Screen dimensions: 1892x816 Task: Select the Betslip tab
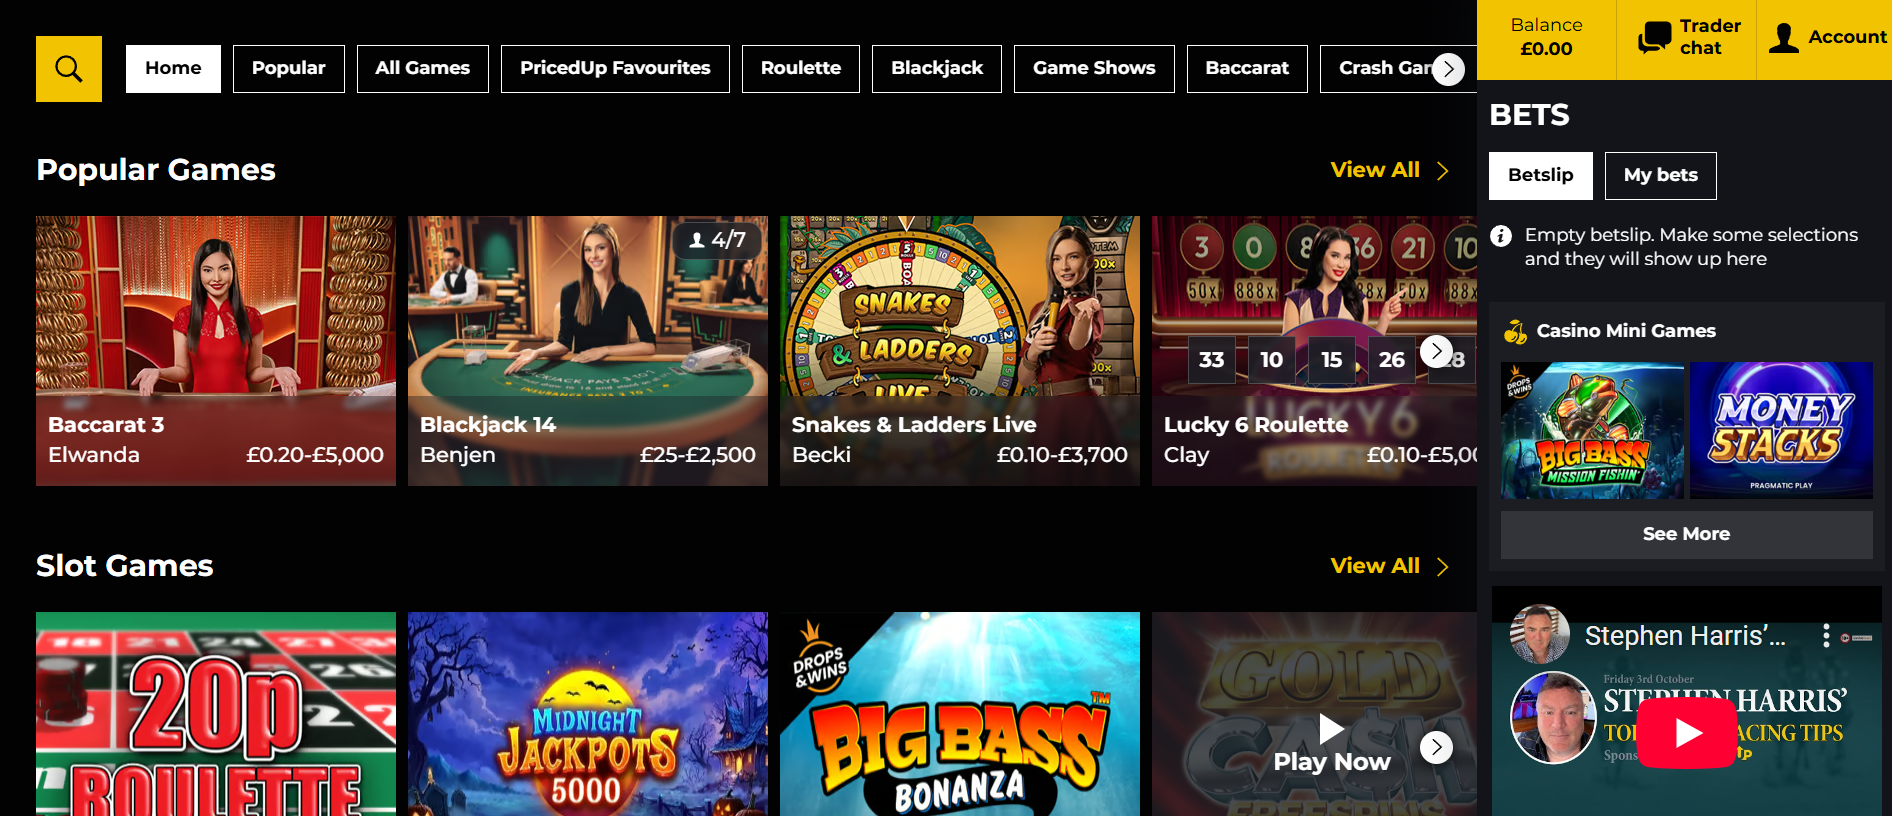pyautogui.click(x=1540, y=176)
